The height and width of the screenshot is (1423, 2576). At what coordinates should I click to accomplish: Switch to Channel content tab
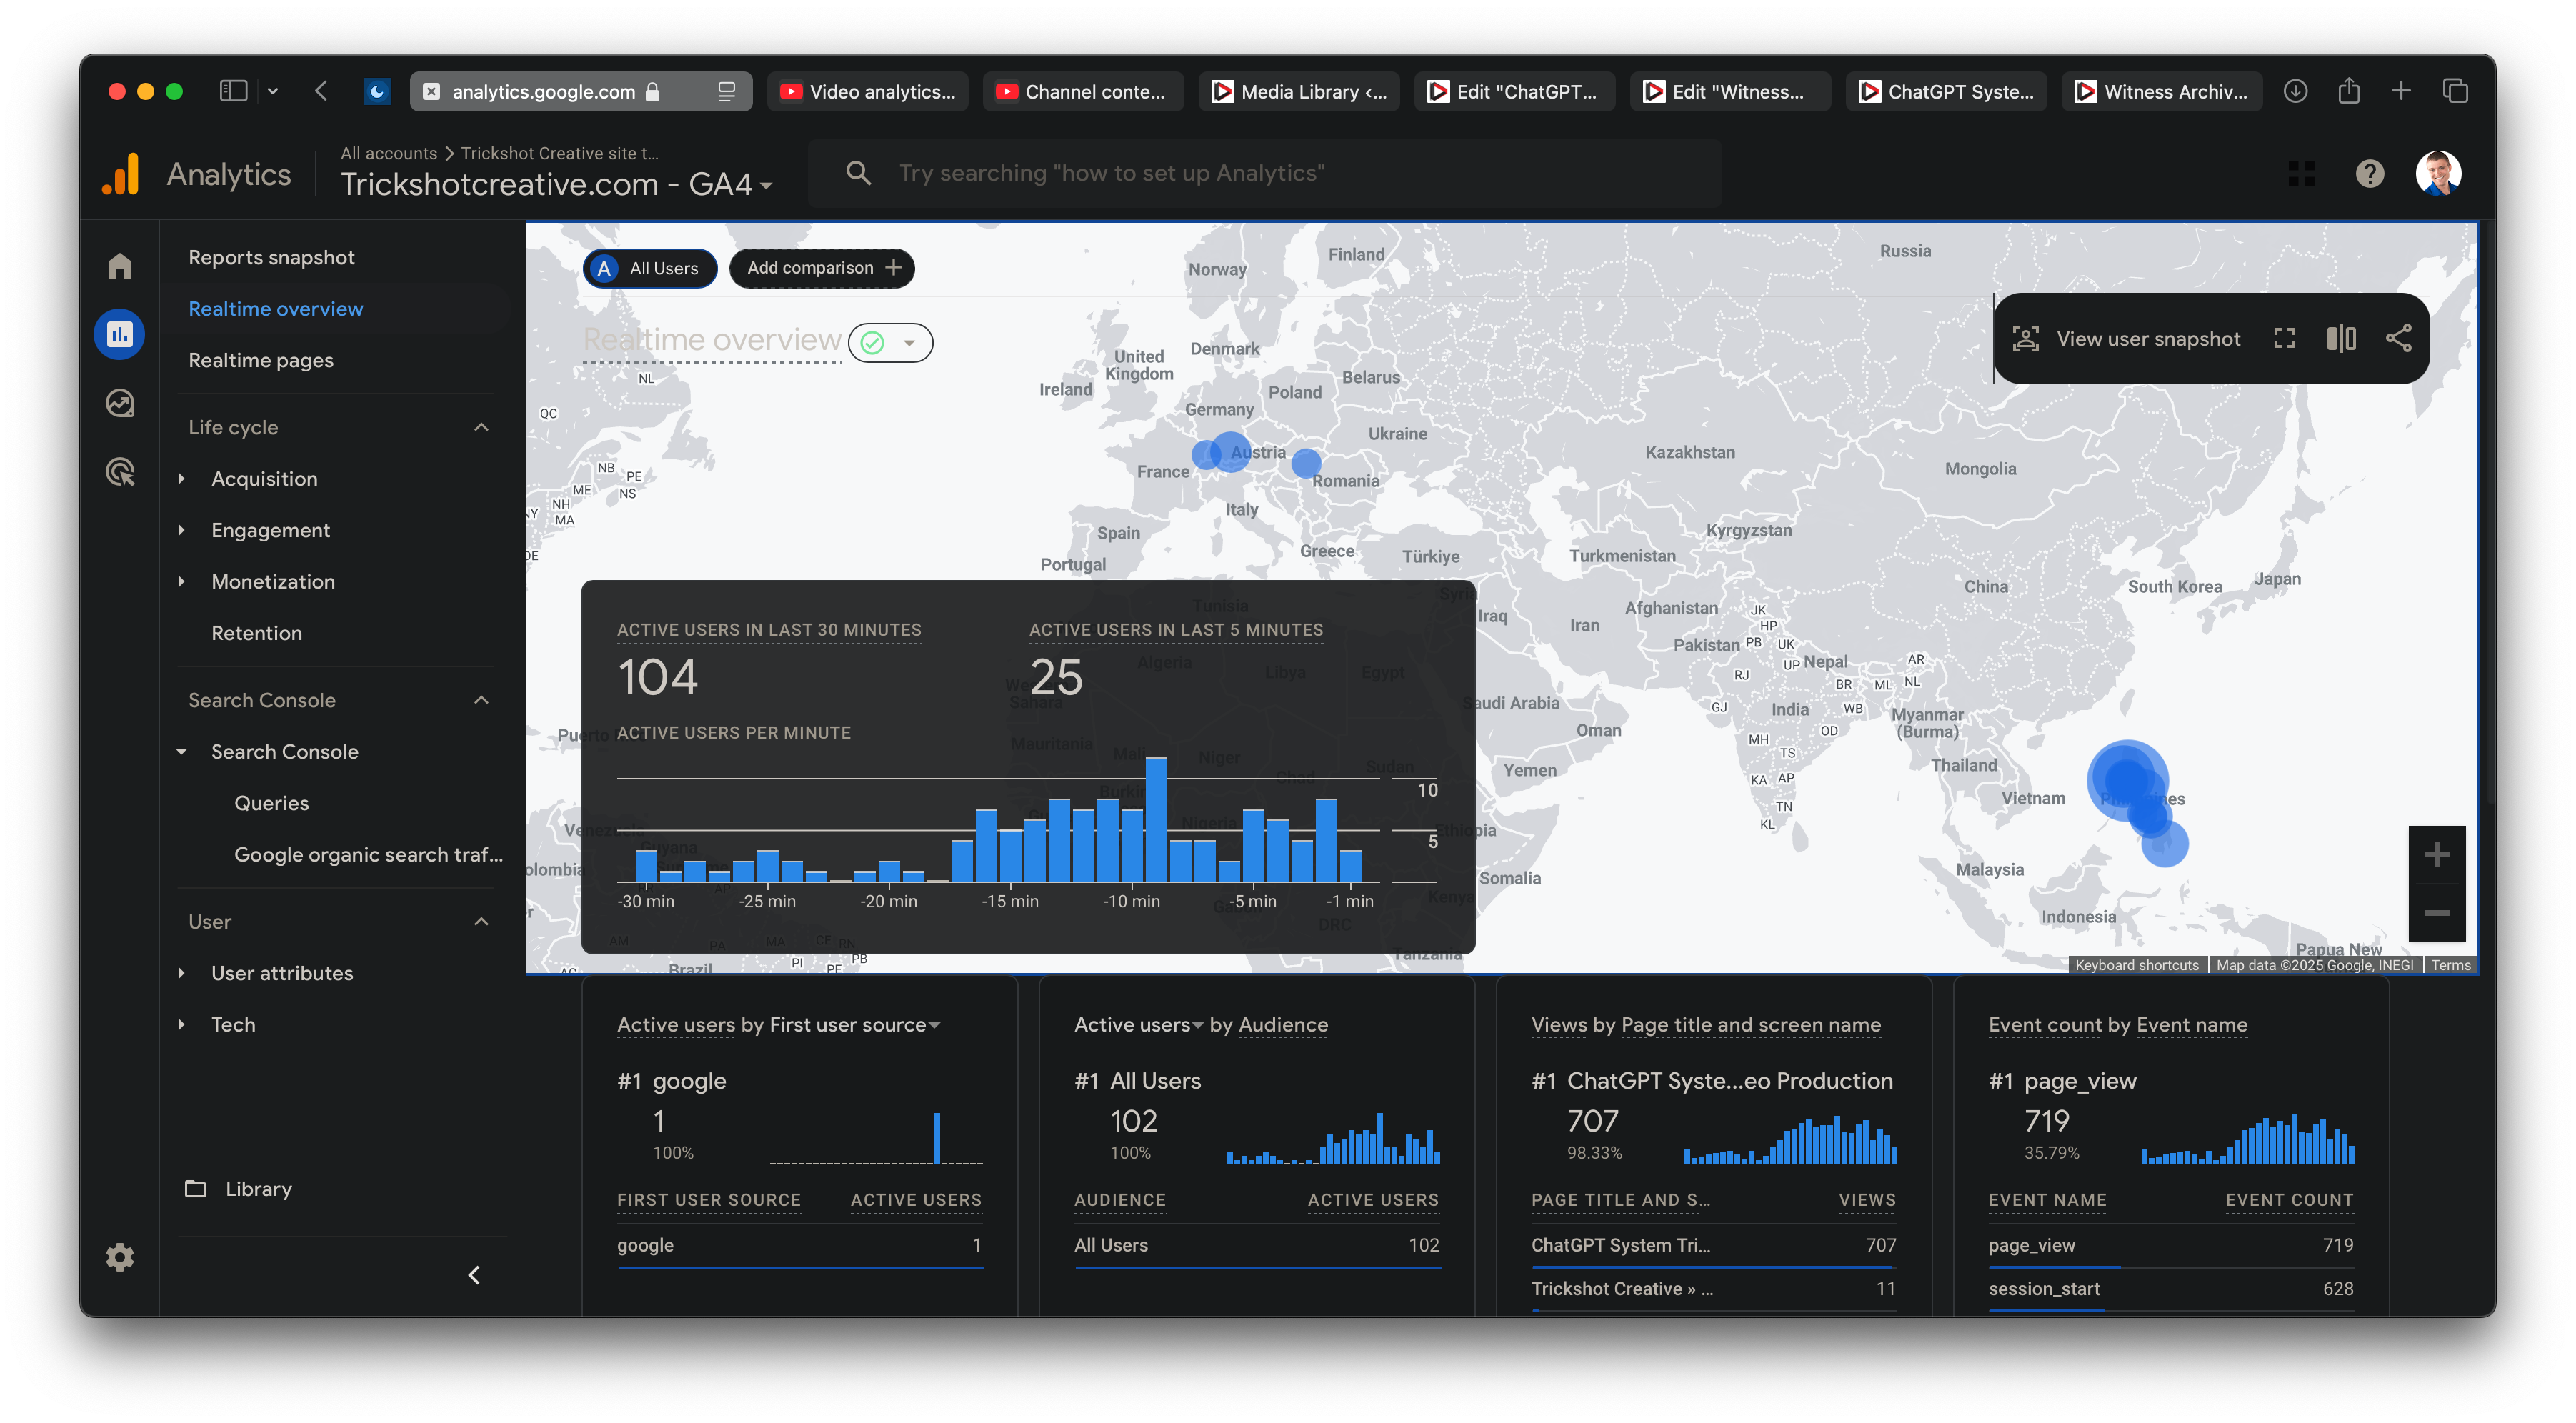coord(1083,91)
